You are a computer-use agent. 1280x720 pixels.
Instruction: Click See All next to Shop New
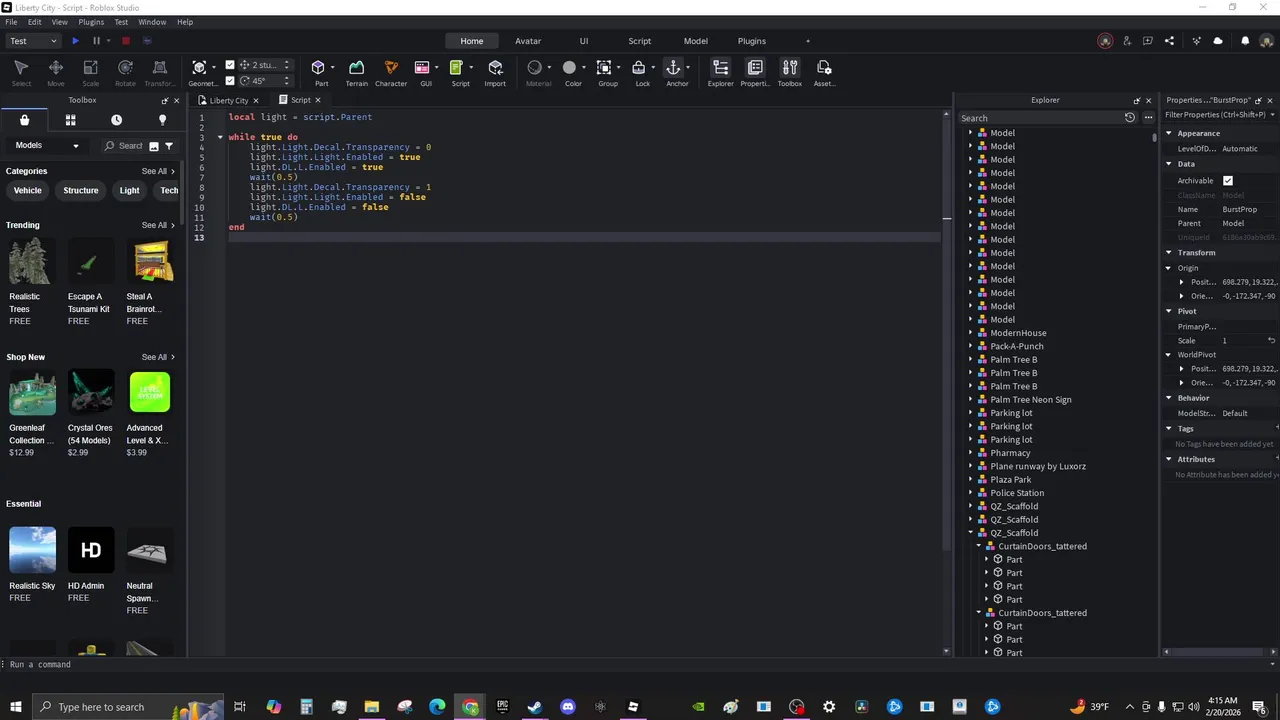click(158, 357)
